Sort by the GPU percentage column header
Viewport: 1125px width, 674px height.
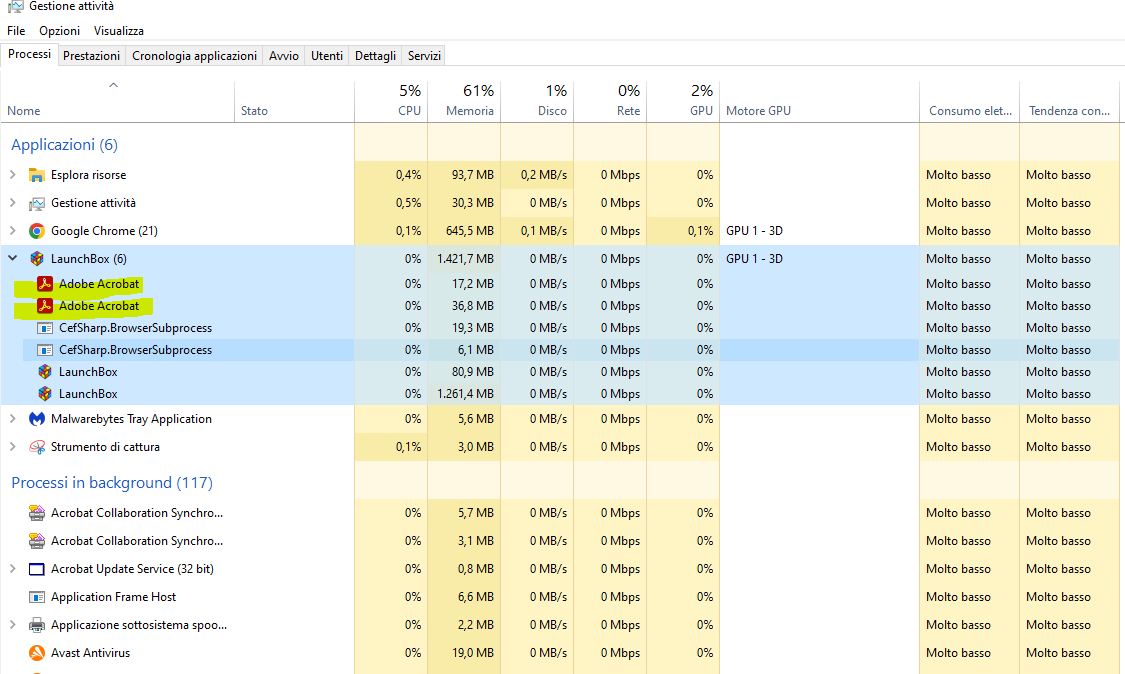click(684, 101)
